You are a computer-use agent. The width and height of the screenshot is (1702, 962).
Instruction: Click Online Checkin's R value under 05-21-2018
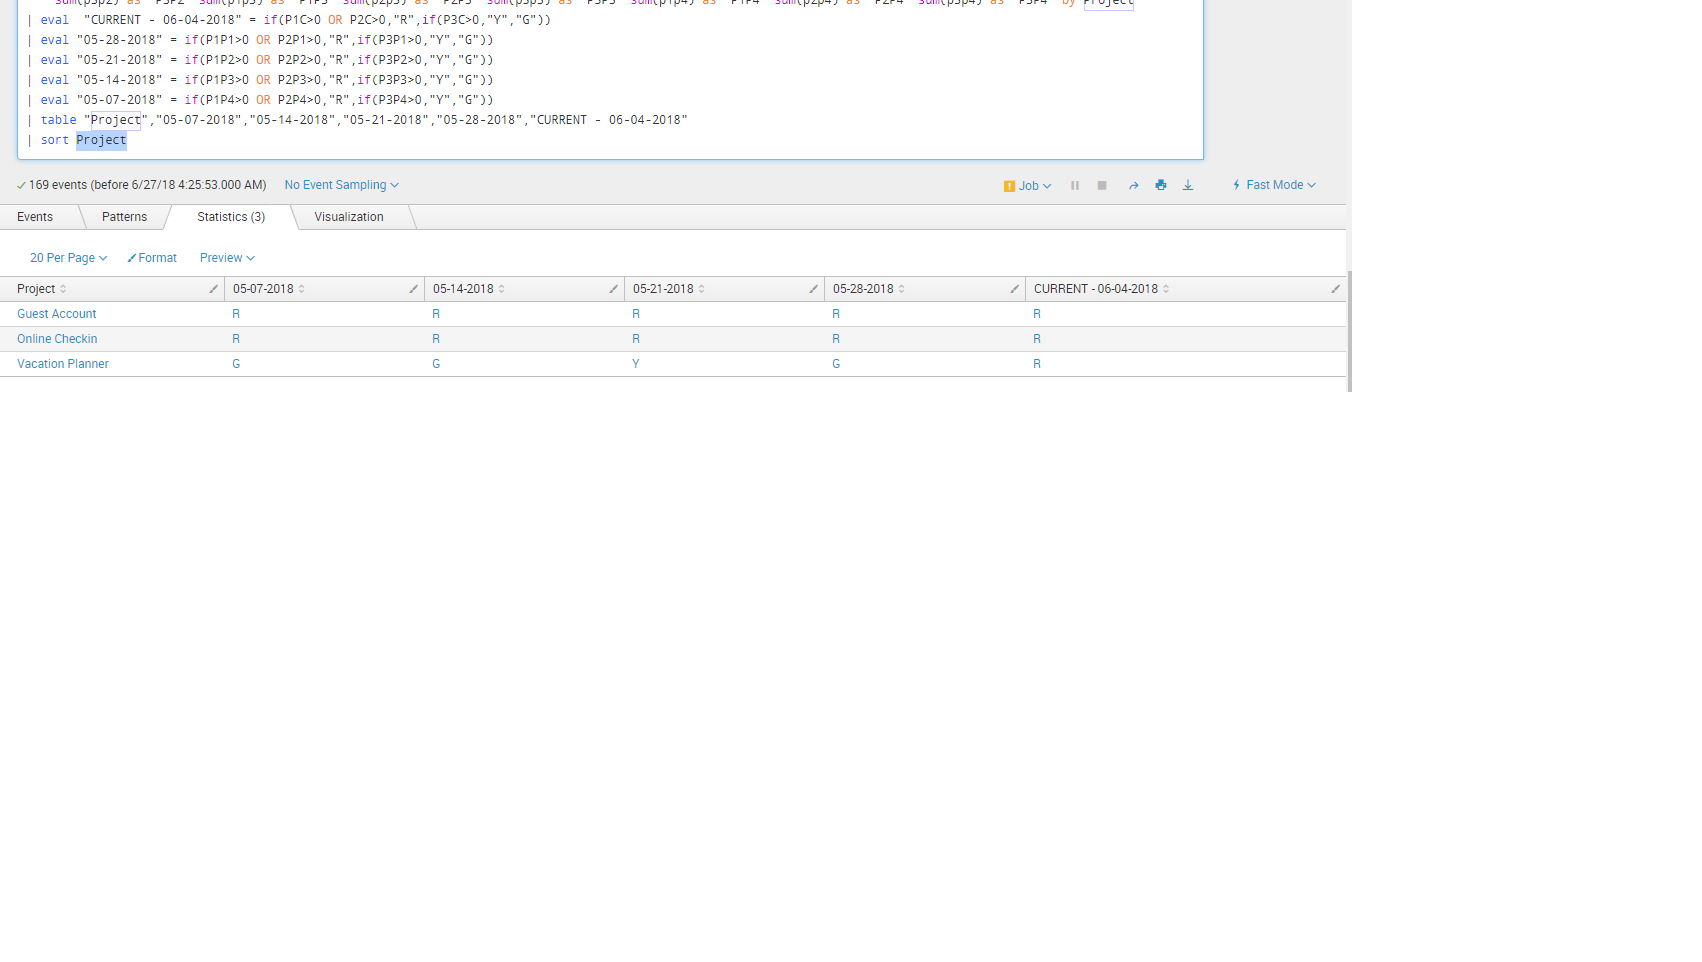point(636,339)
